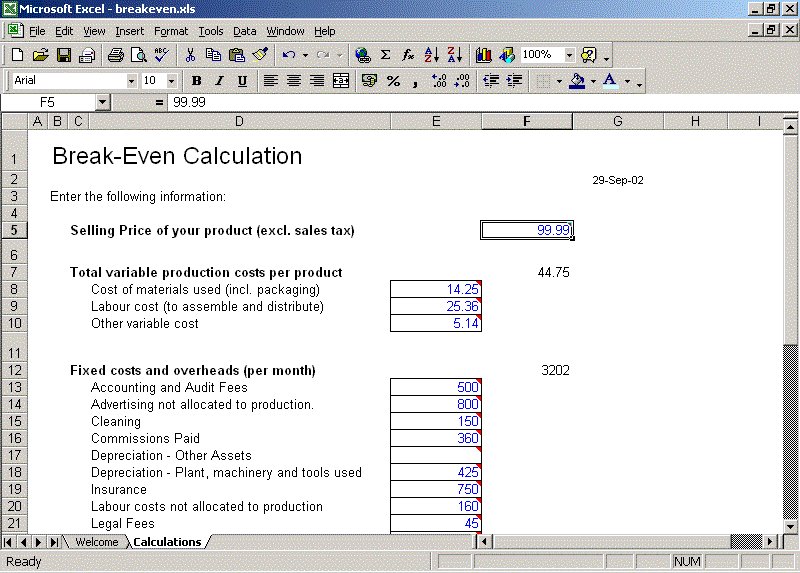The image size is (800, 573).
Task: Open the zoom percentage dropdown
Action: pos(569,55)
